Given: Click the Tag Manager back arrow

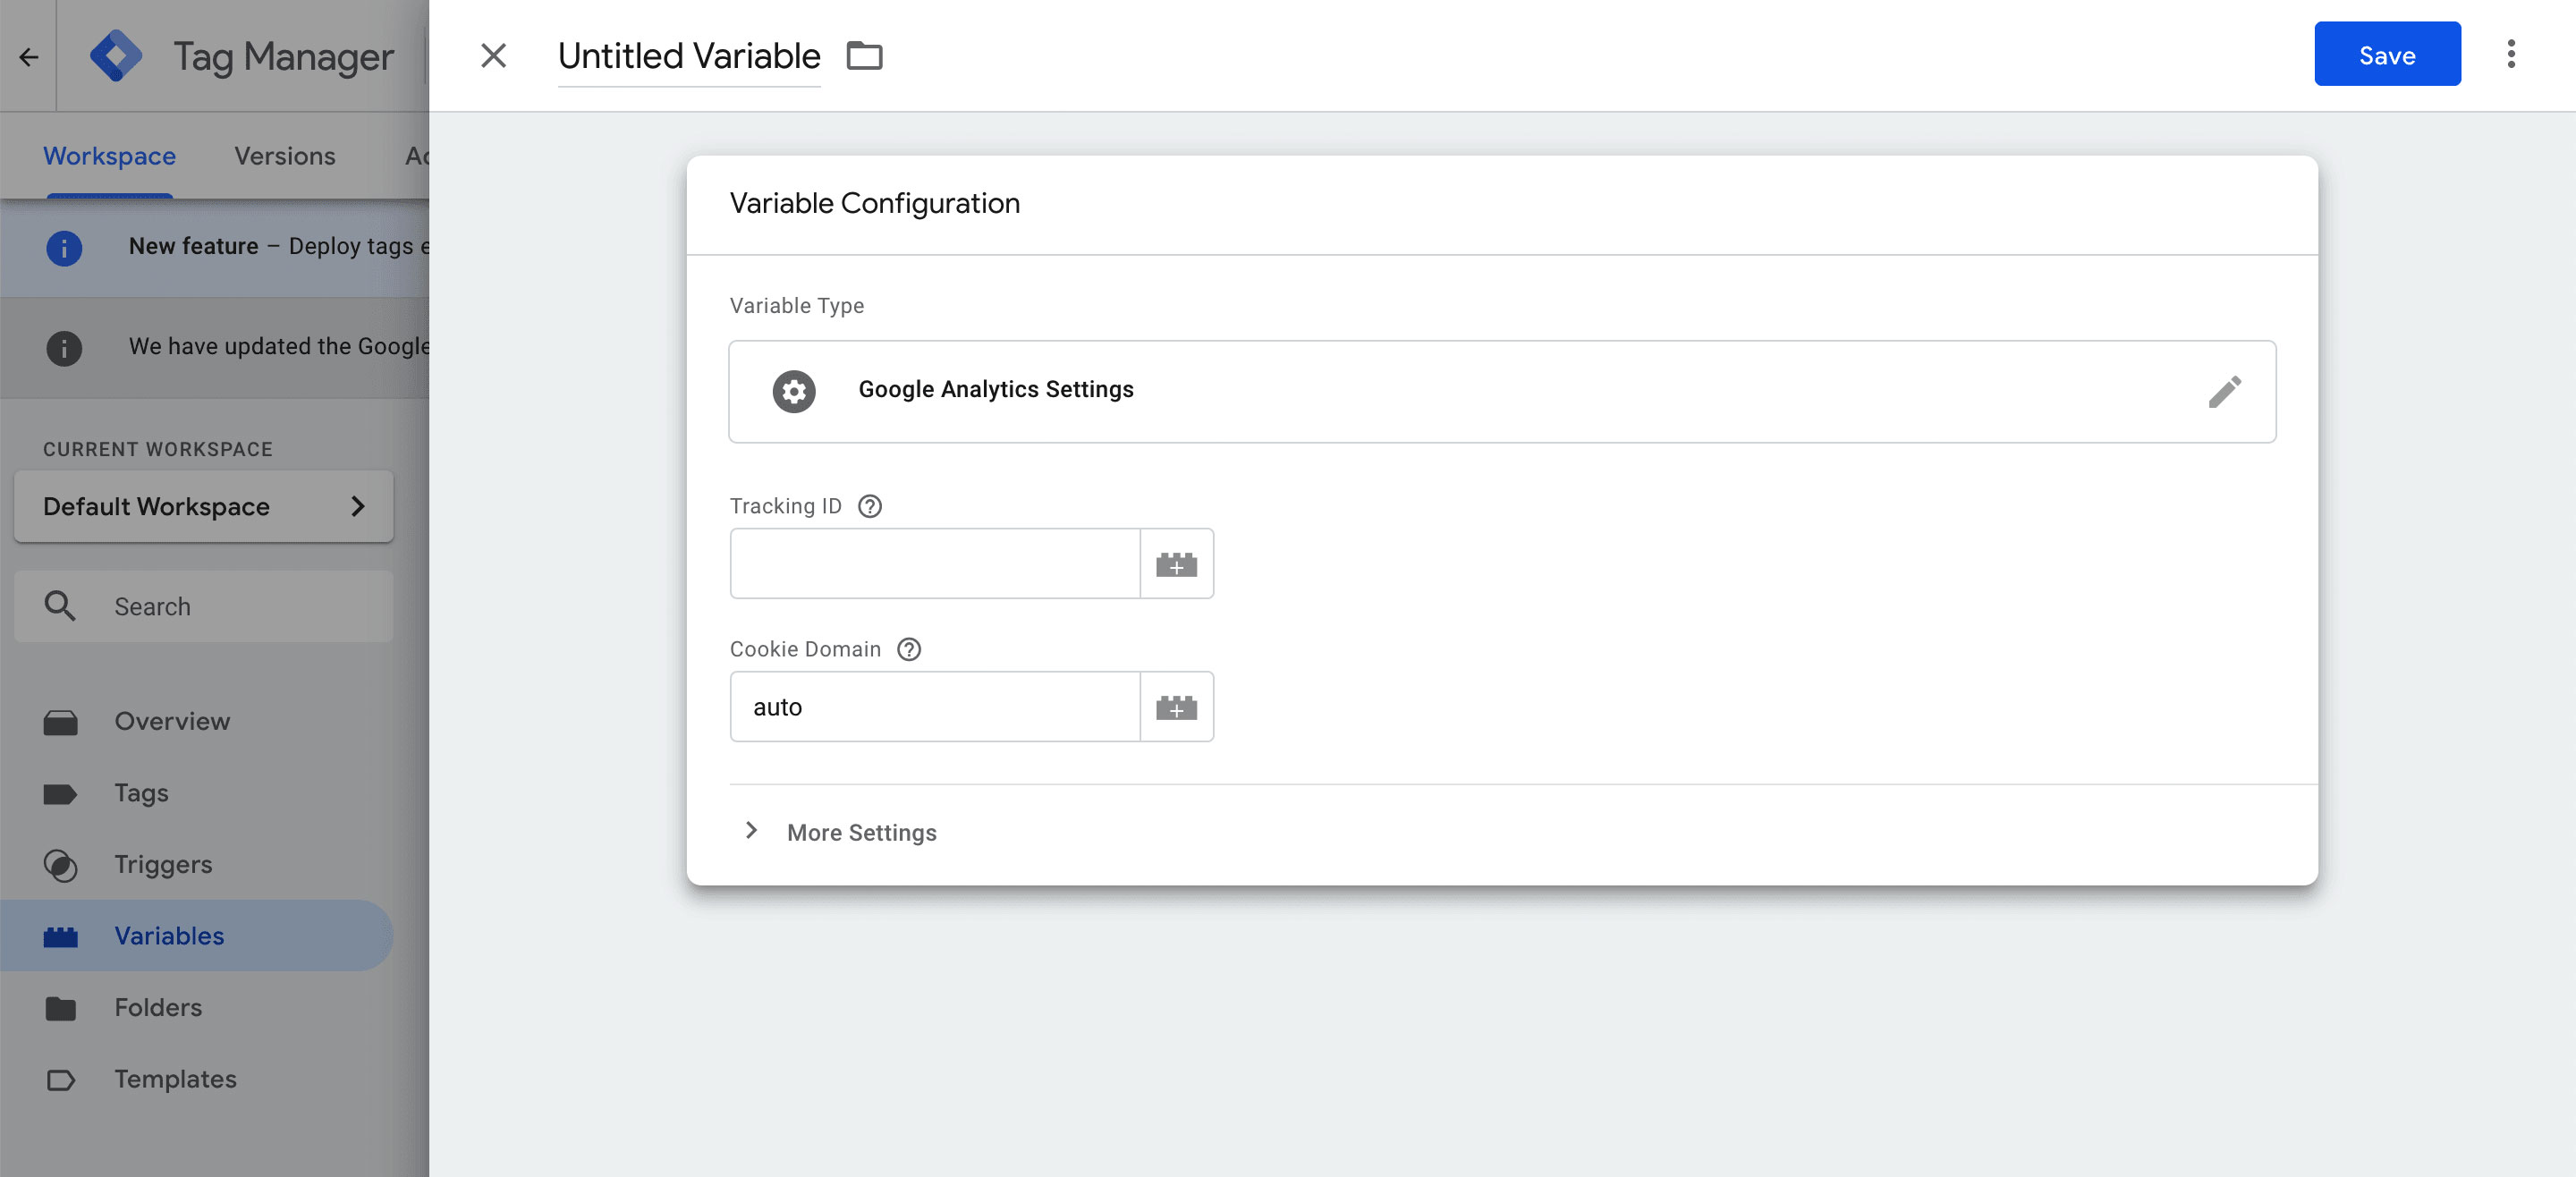Looking at the screenshot, I should [28, 57].
